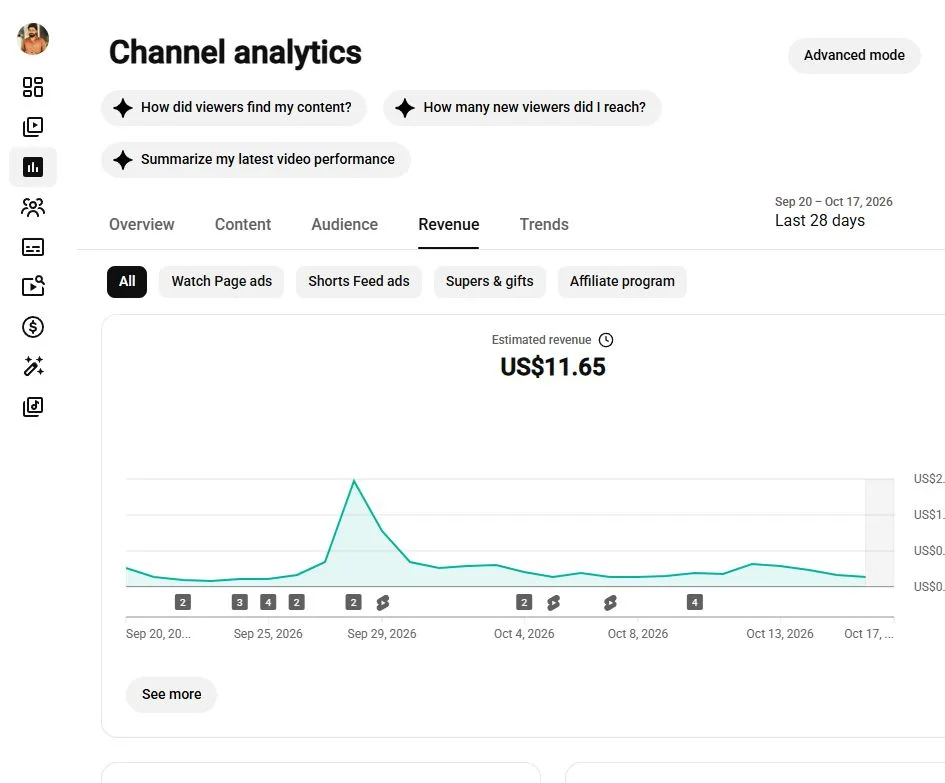Image resolution: width=945 pixels, height=783 pixels.
Task: Click the 'Sep 25, 2026' axis label
Action: [268, 634]
